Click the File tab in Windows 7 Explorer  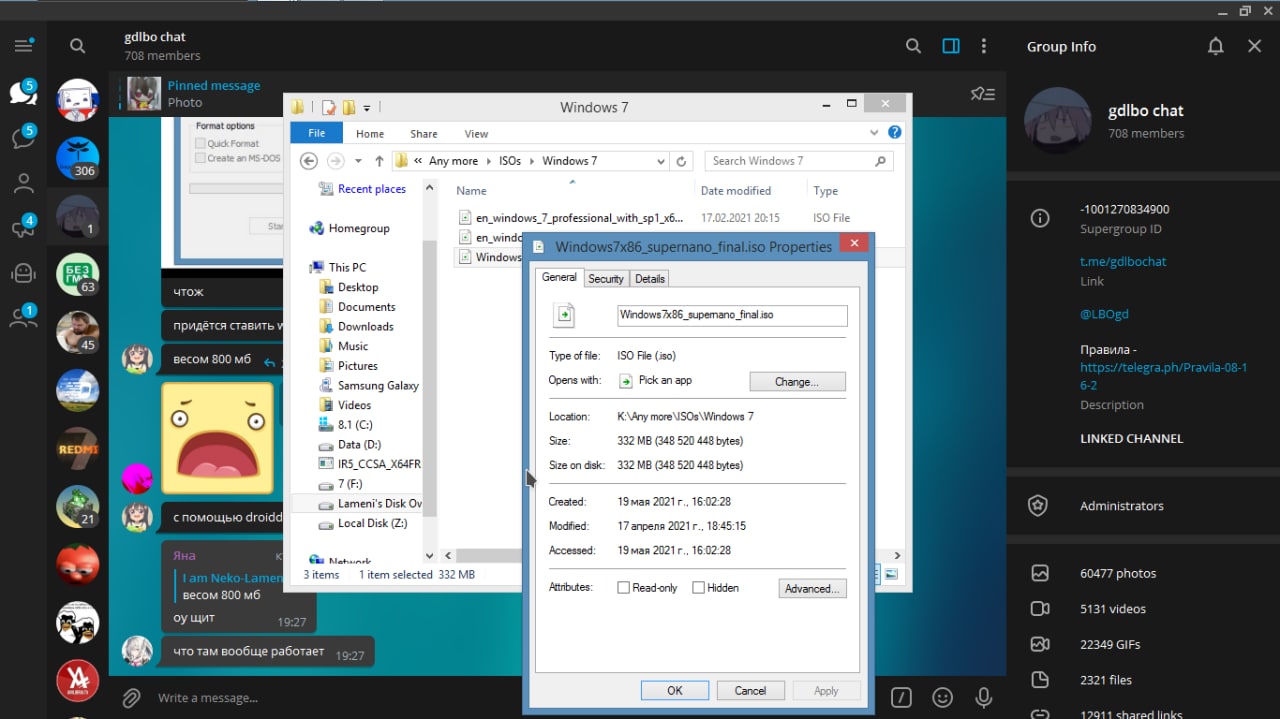[316, 133]
